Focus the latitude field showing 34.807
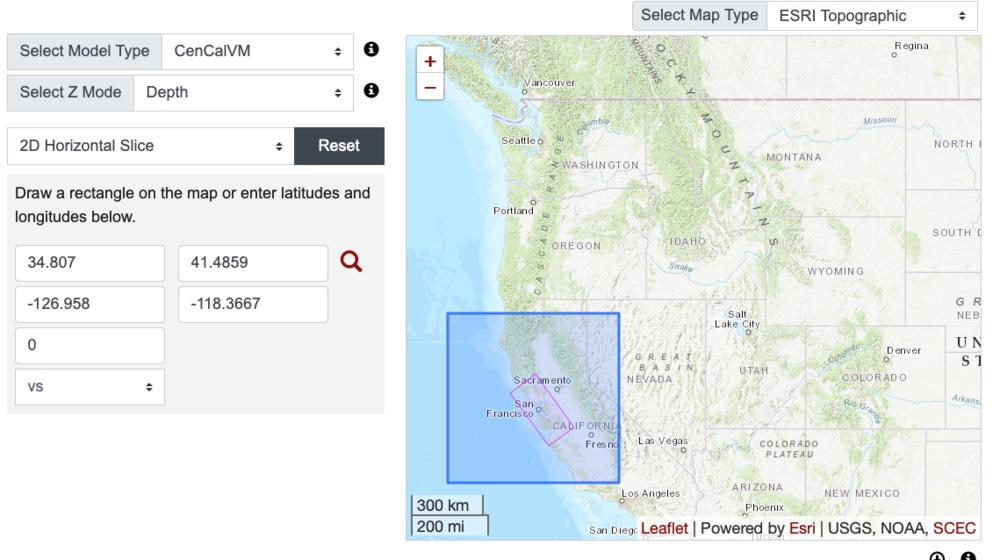The width and height of the screenshot is (1000, 560). (90, 264)
